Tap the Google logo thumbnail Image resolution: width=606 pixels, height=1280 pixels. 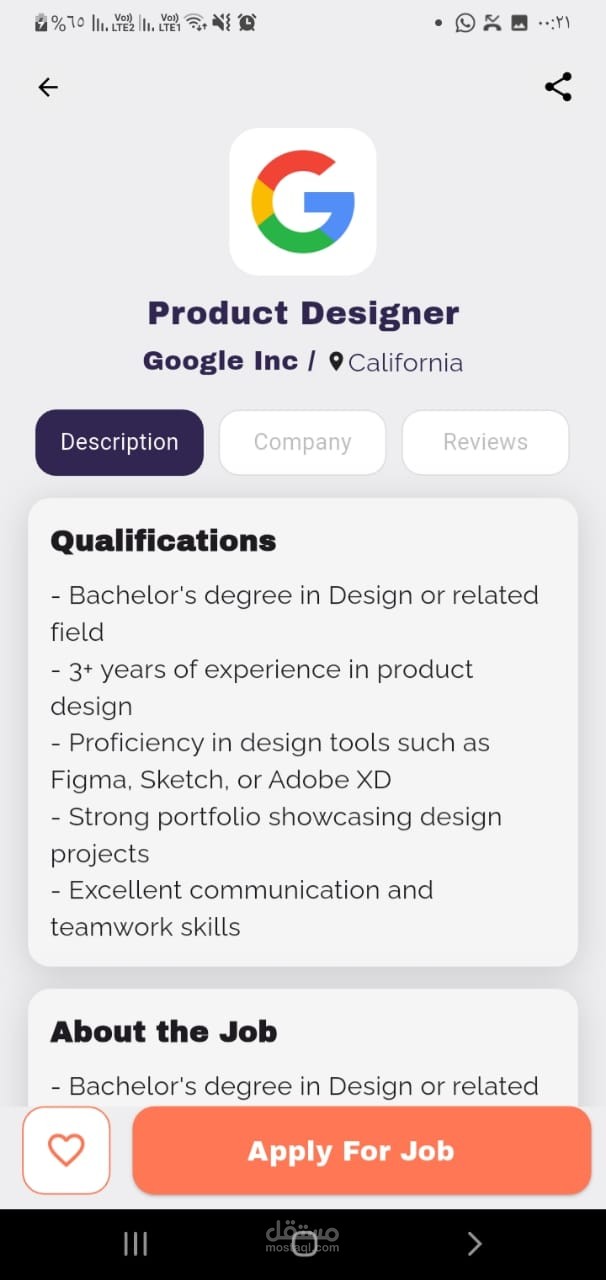303,201
